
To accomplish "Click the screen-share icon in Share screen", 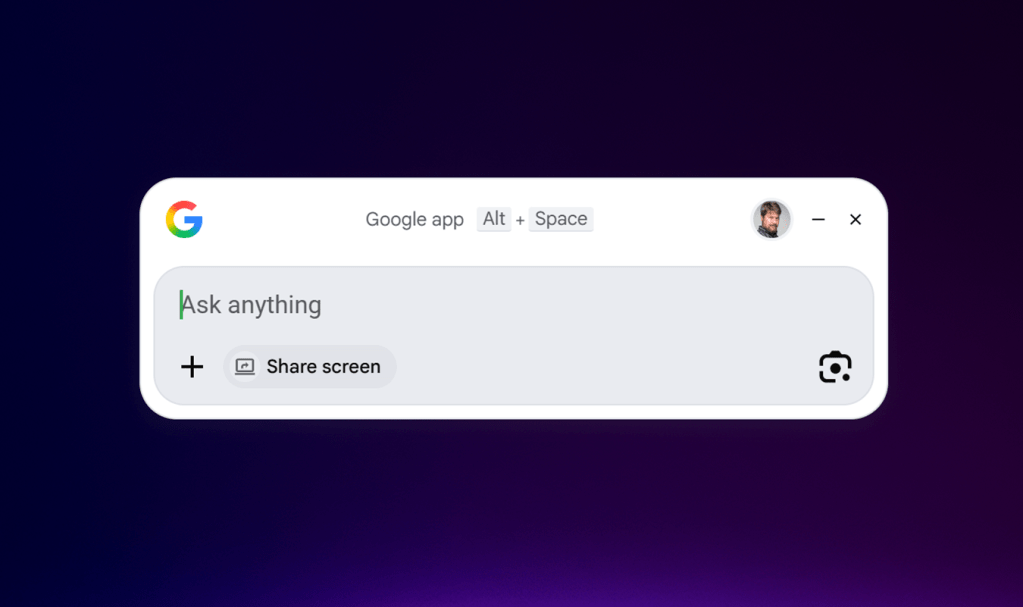I will [x=247, y=366].
